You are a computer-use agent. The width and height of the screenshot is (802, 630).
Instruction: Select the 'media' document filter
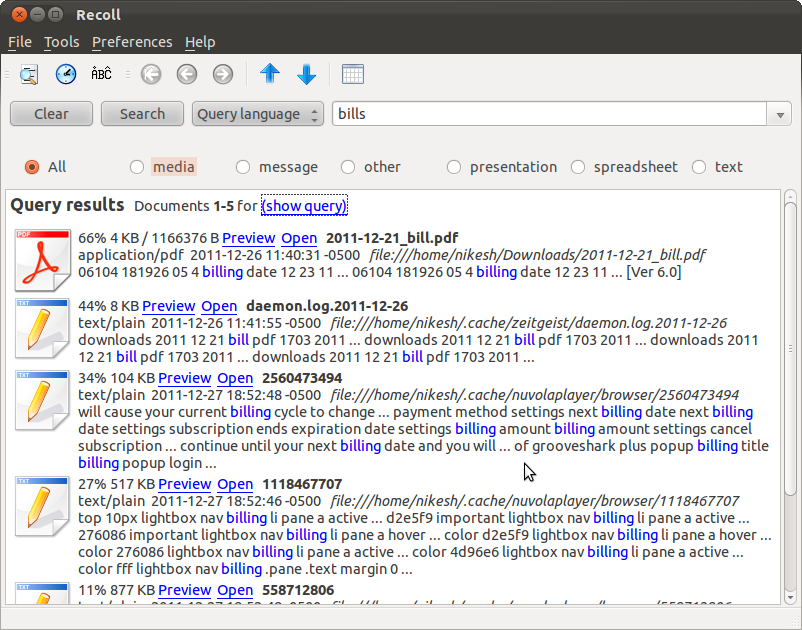click(136, 167)
